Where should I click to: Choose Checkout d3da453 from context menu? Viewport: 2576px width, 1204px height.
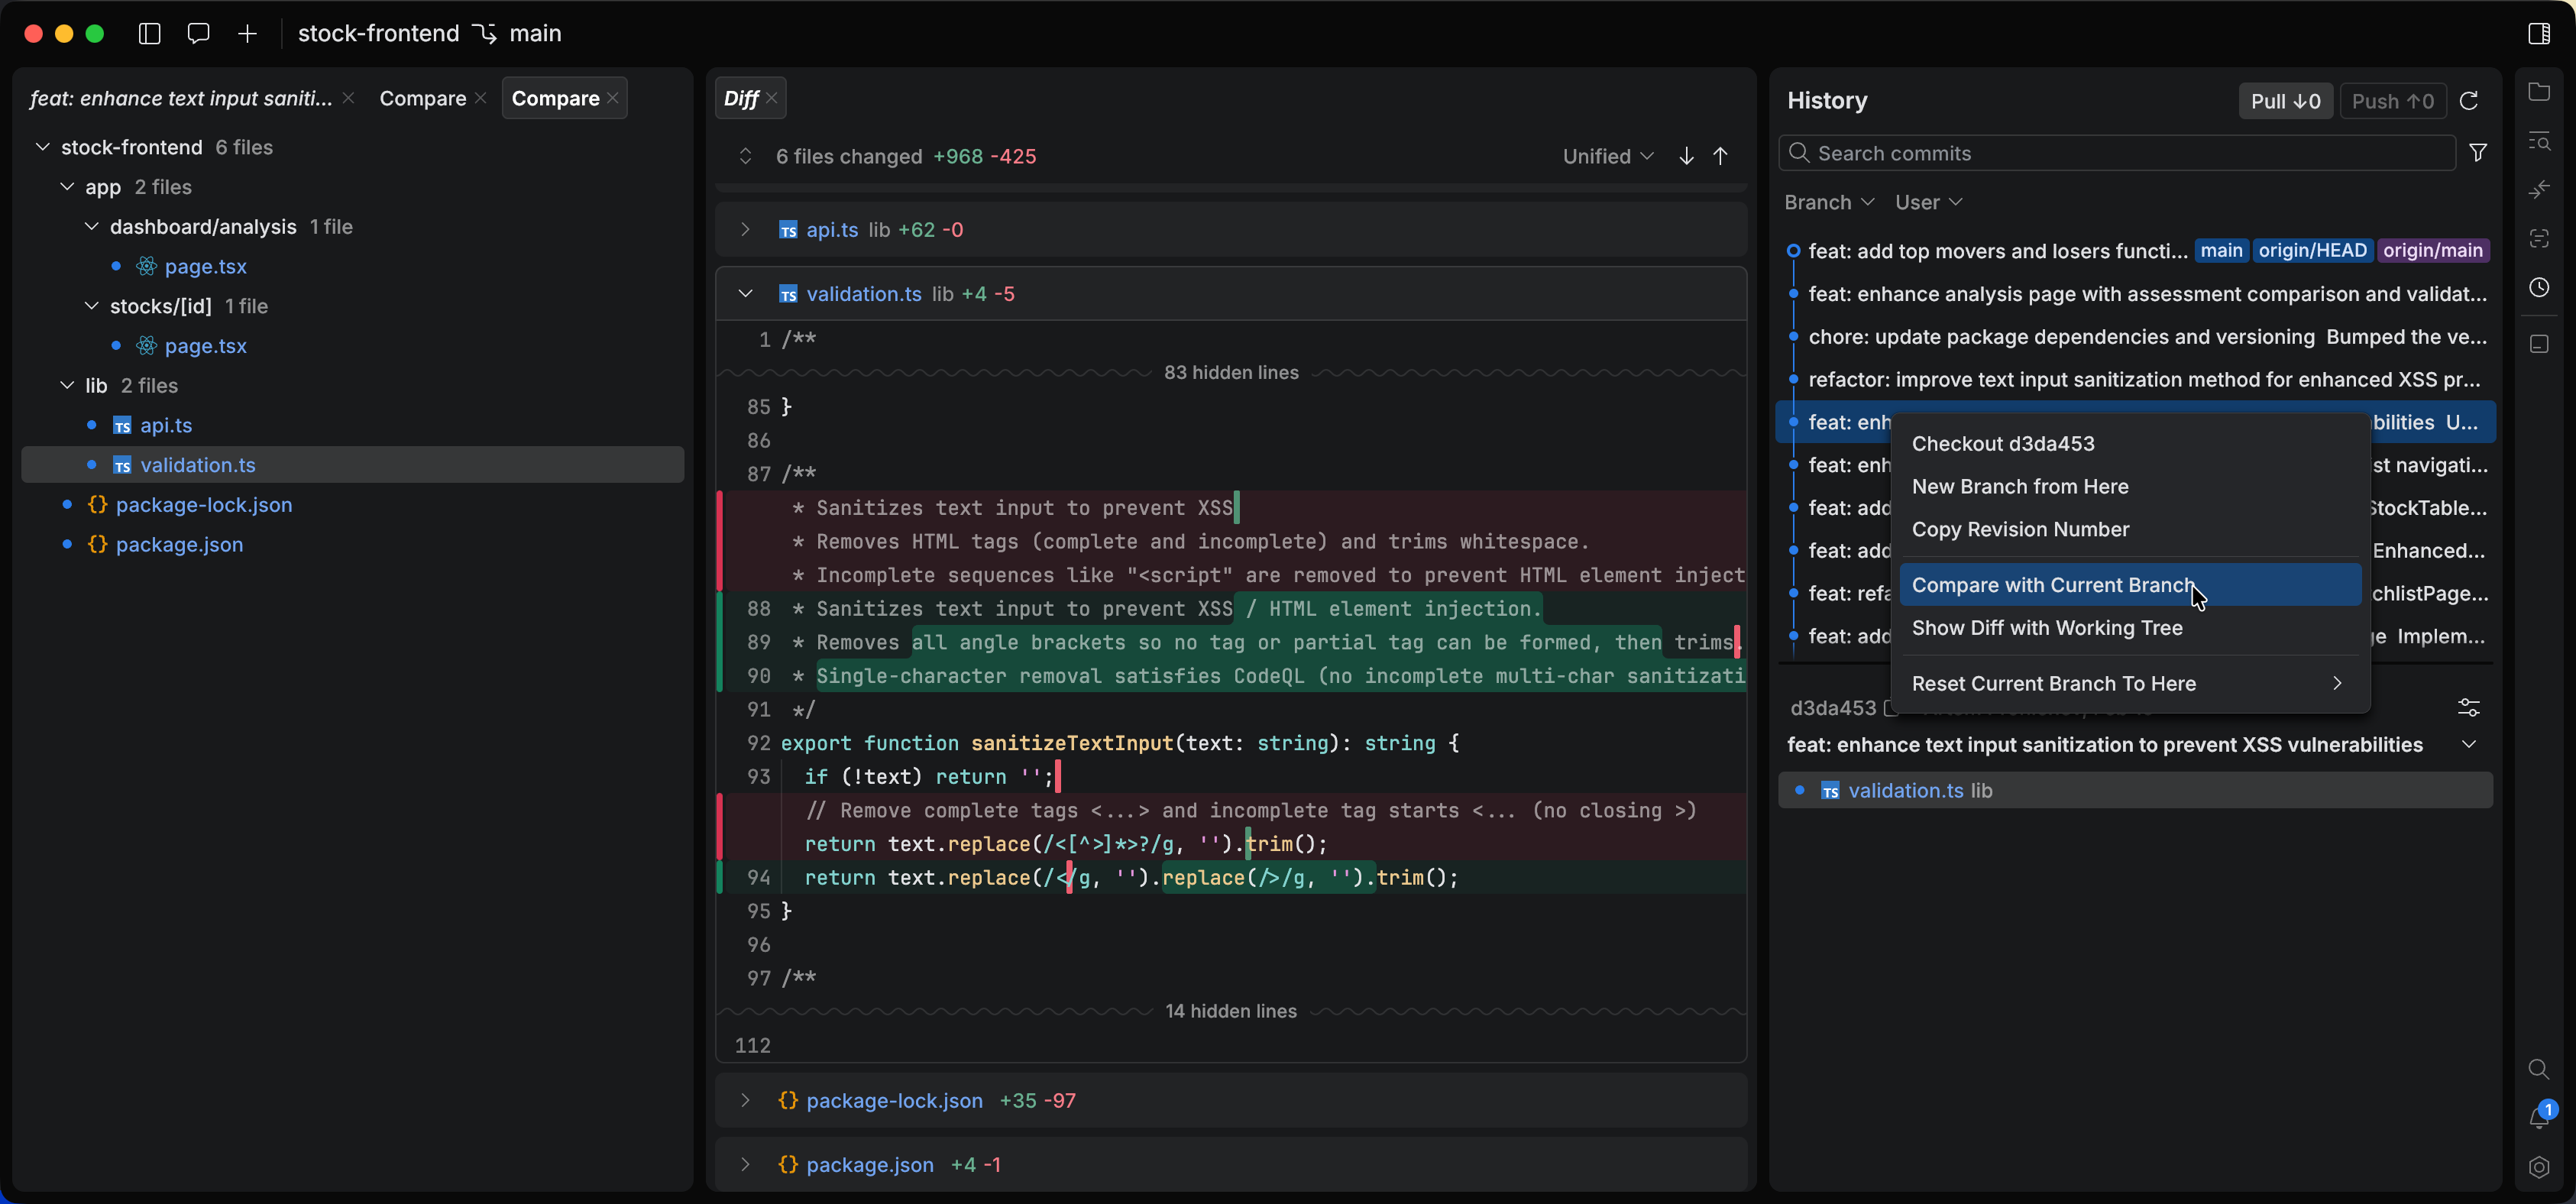click(2002, 443)
